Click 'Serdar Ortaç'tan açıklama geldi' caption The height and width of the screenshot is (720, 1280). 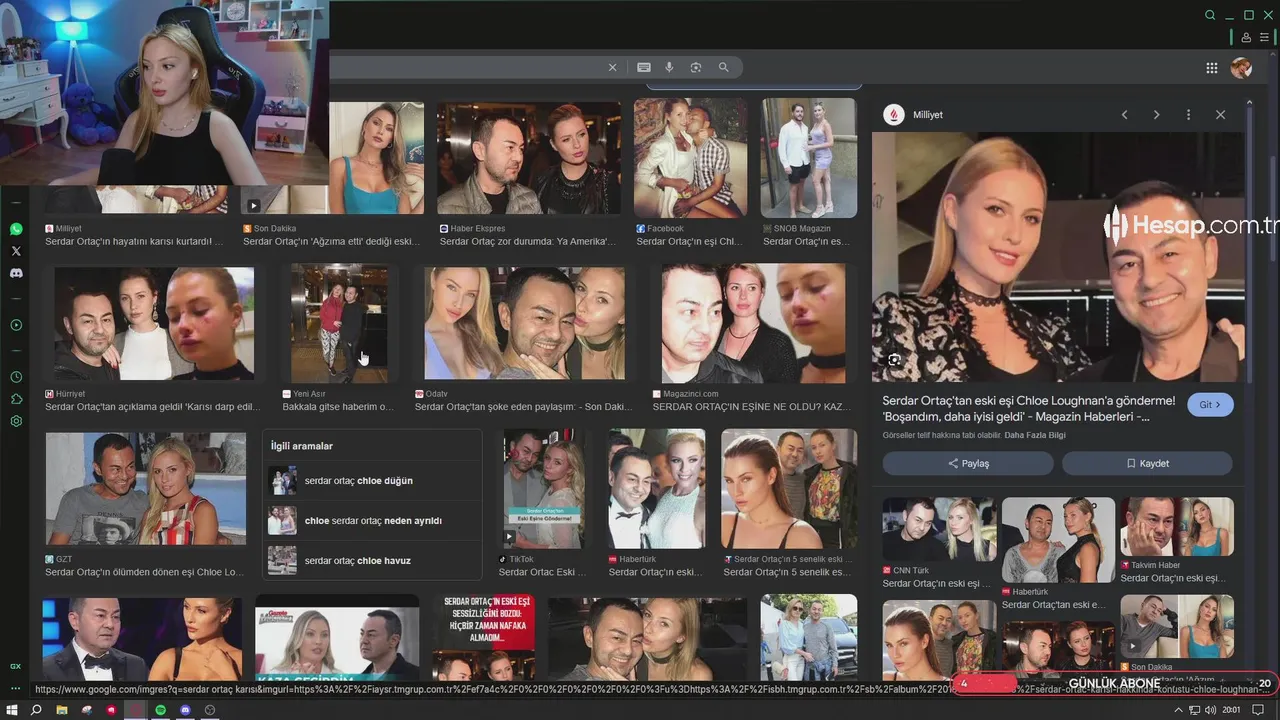pyautogui.click(x=152, y=407)
